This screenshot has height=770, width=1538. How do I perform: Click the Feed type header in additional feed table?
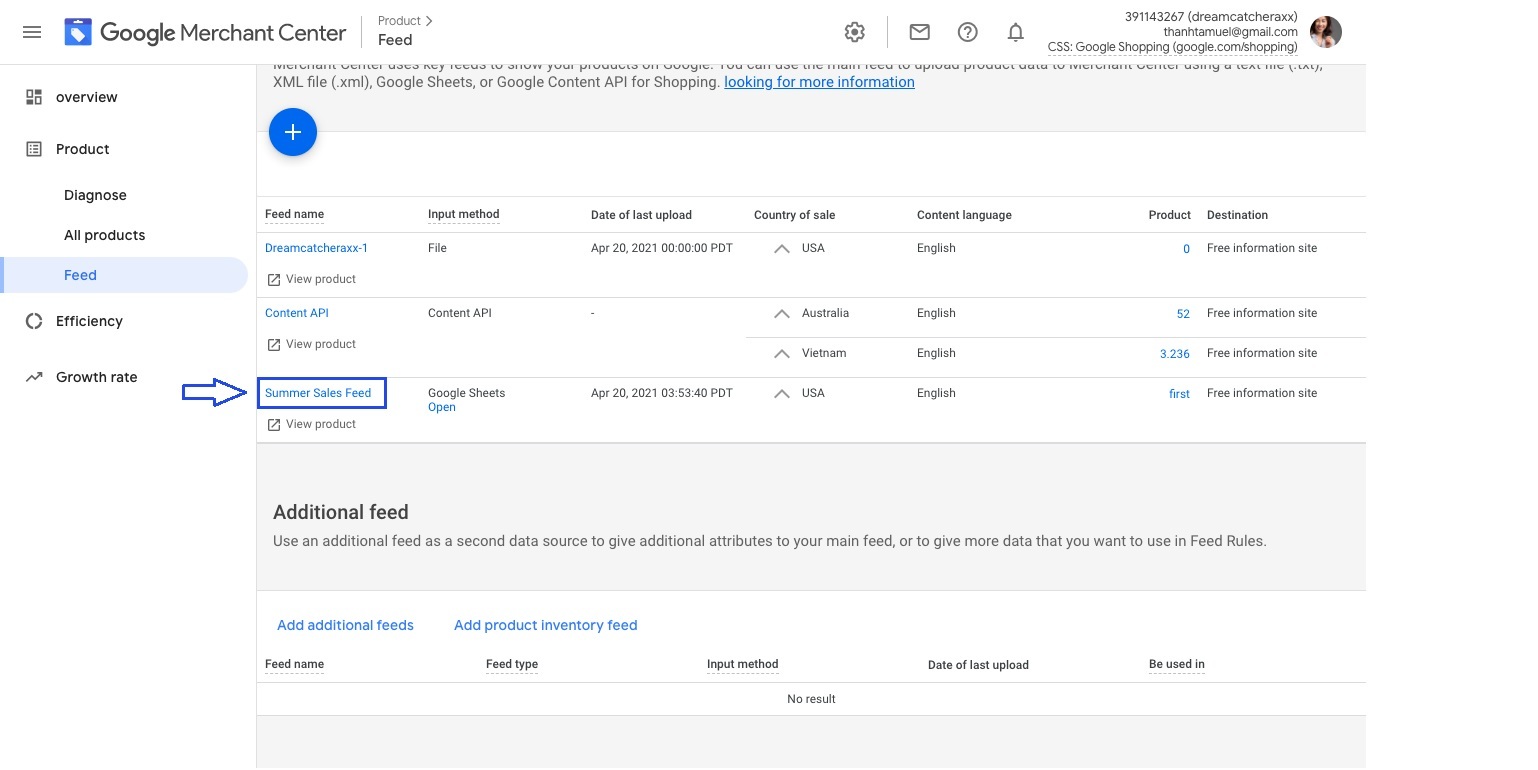pyautogui.click(x=512, y=664)
